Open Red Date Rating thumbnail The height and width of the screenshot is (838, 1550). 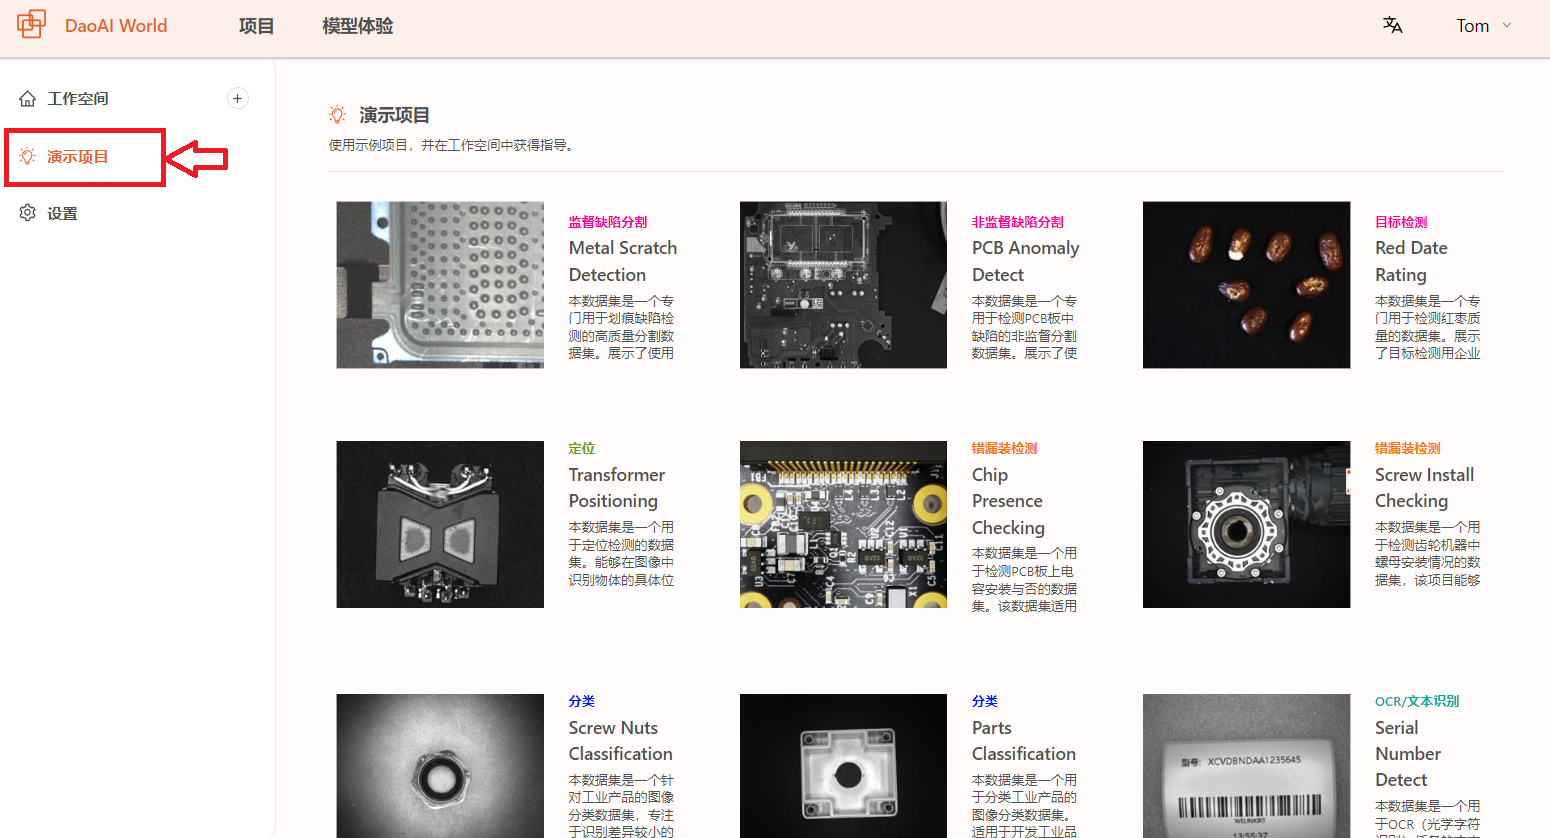1246,285
